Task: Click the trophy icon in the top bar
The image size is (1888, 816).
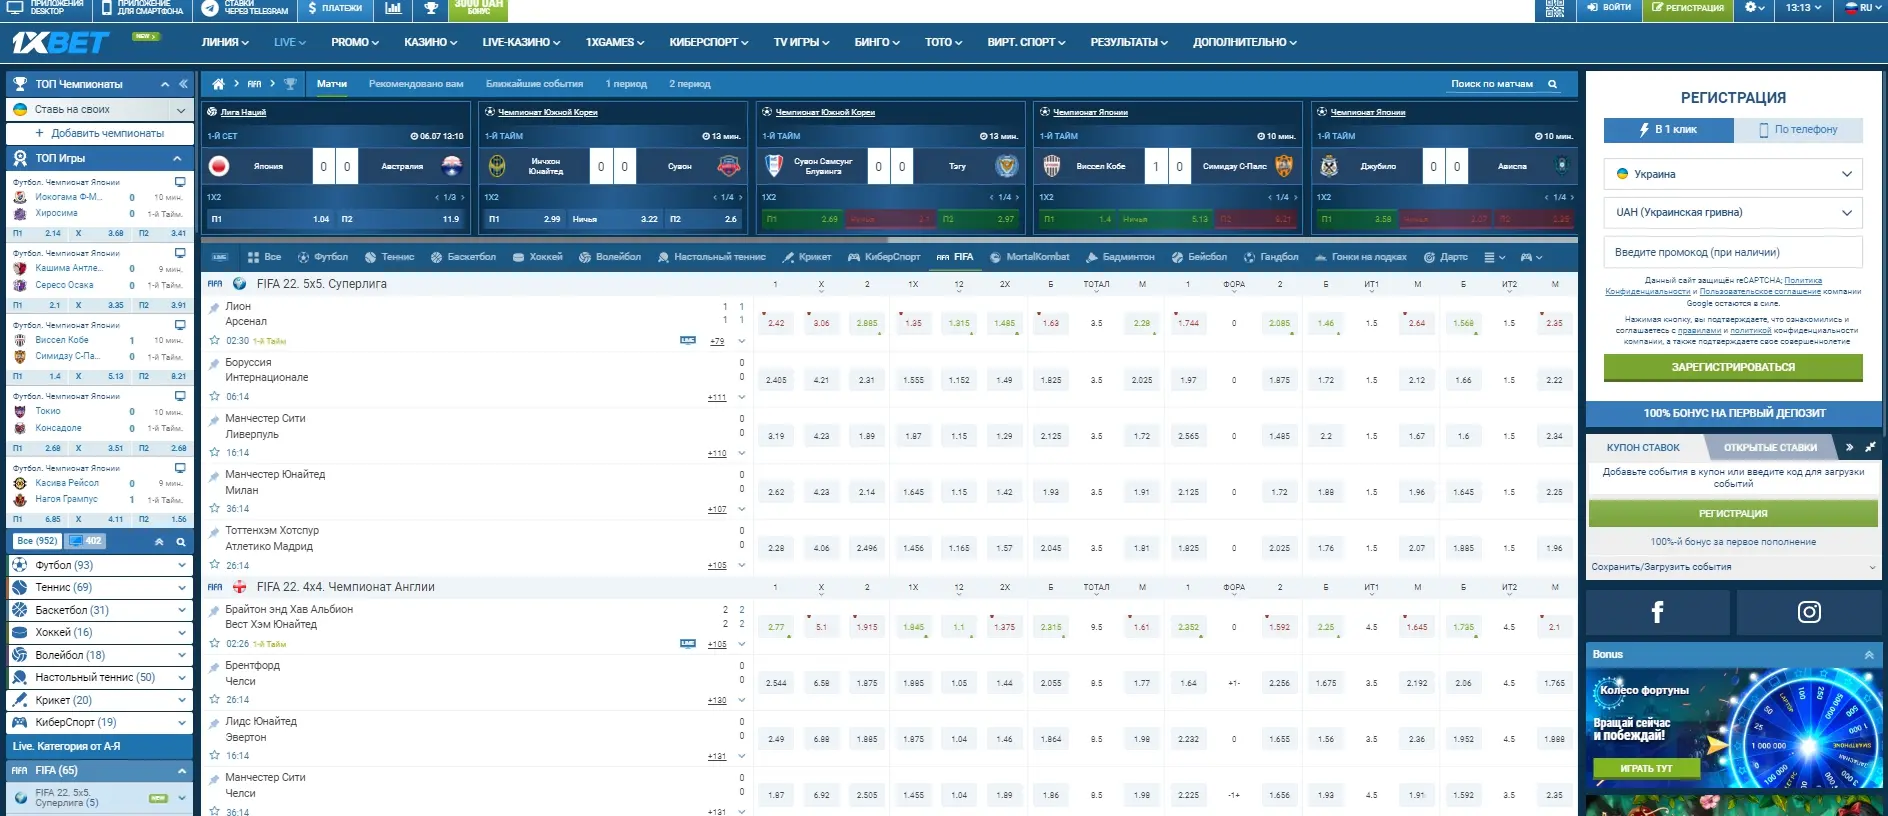Action: 431,8
